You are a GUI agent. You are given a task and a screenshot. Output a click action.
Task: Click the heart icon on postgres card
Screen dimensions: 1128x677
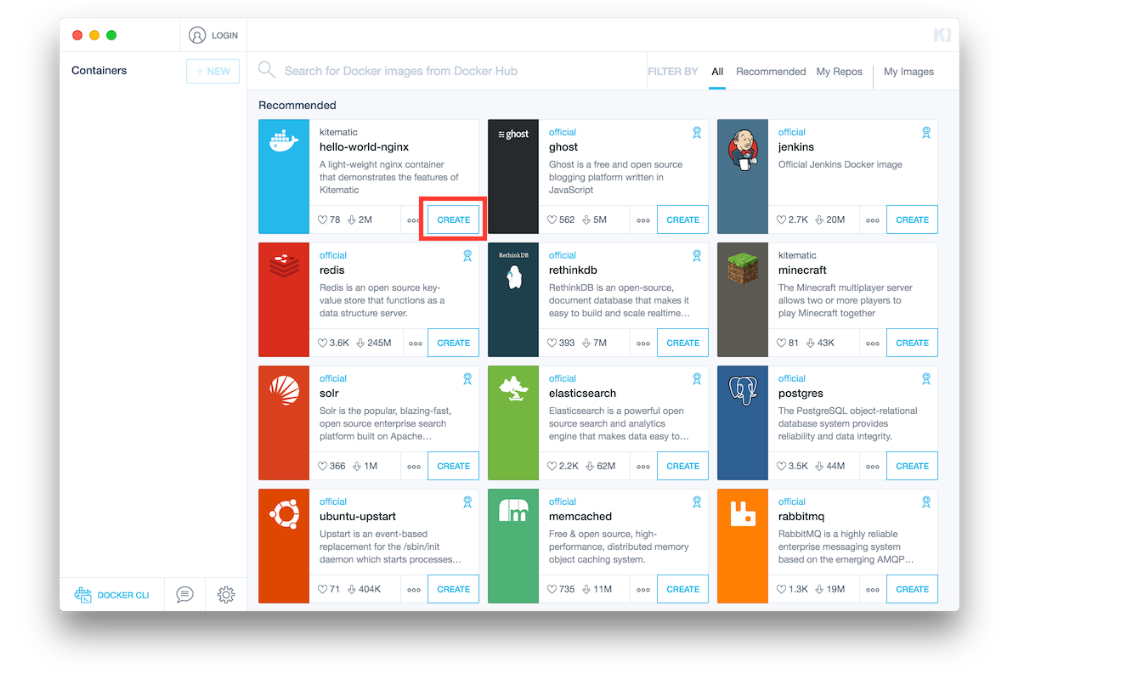coord(781,466)
